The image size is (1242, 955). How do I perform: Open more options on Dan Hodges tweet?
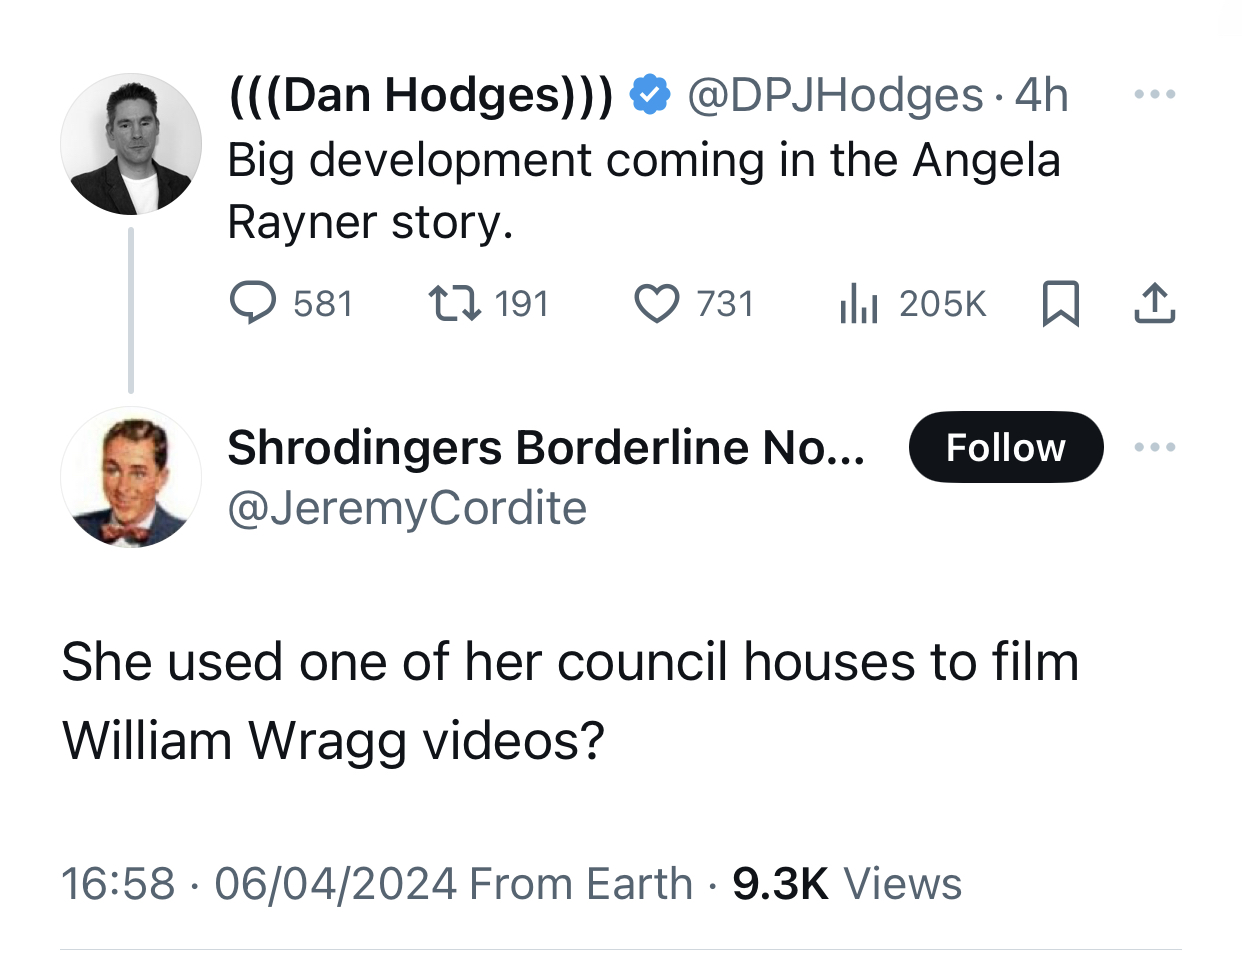[1155, 95]
